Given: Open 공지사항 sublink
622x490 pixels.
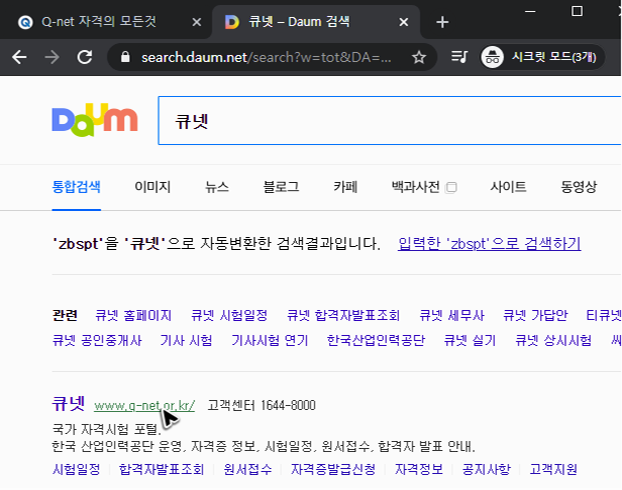Looking at the screenshot, I should (x=486, y=470).
